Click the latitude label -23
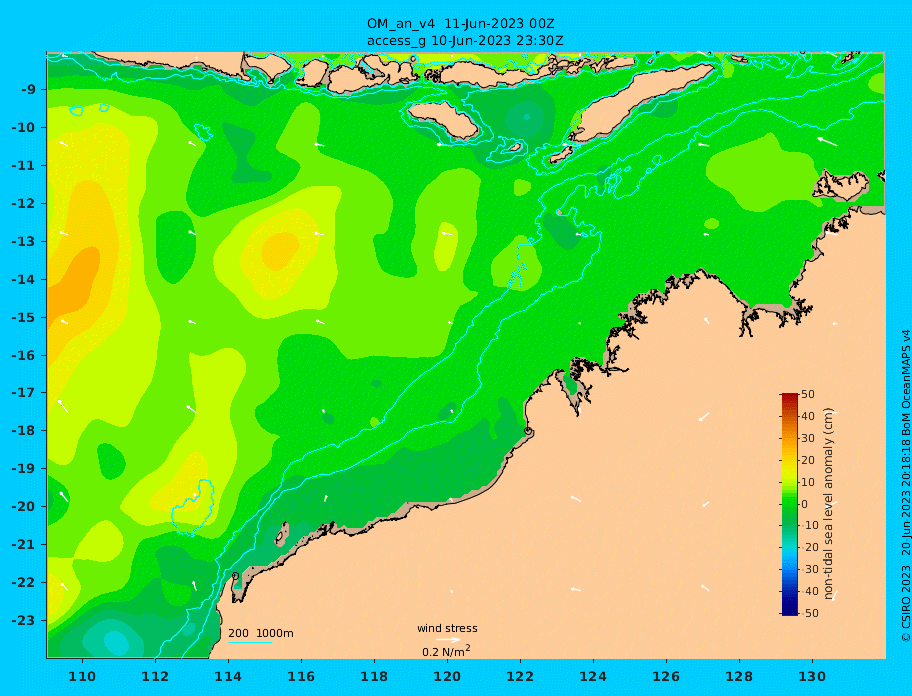912x696 pixels. 24,620
